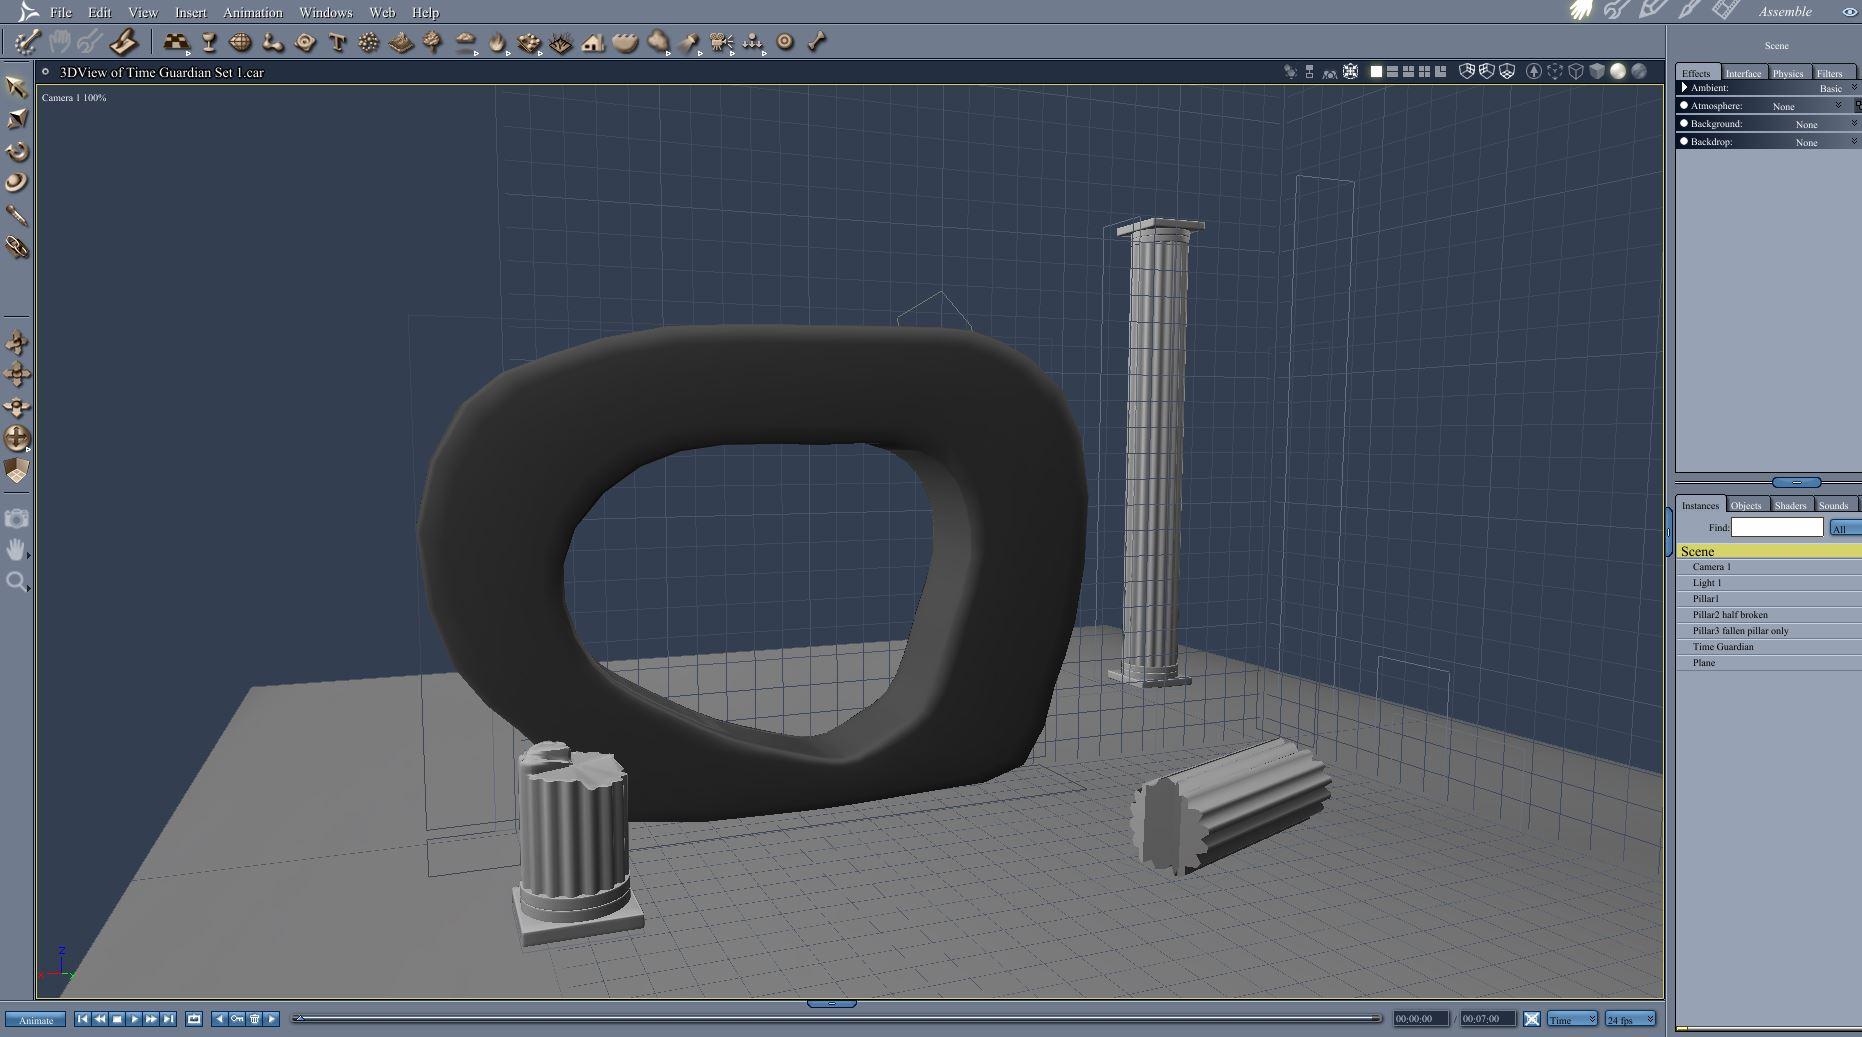Viewport: 1862px width, 1037px height.
Task: Open the File menu
Action: point(61,12)
